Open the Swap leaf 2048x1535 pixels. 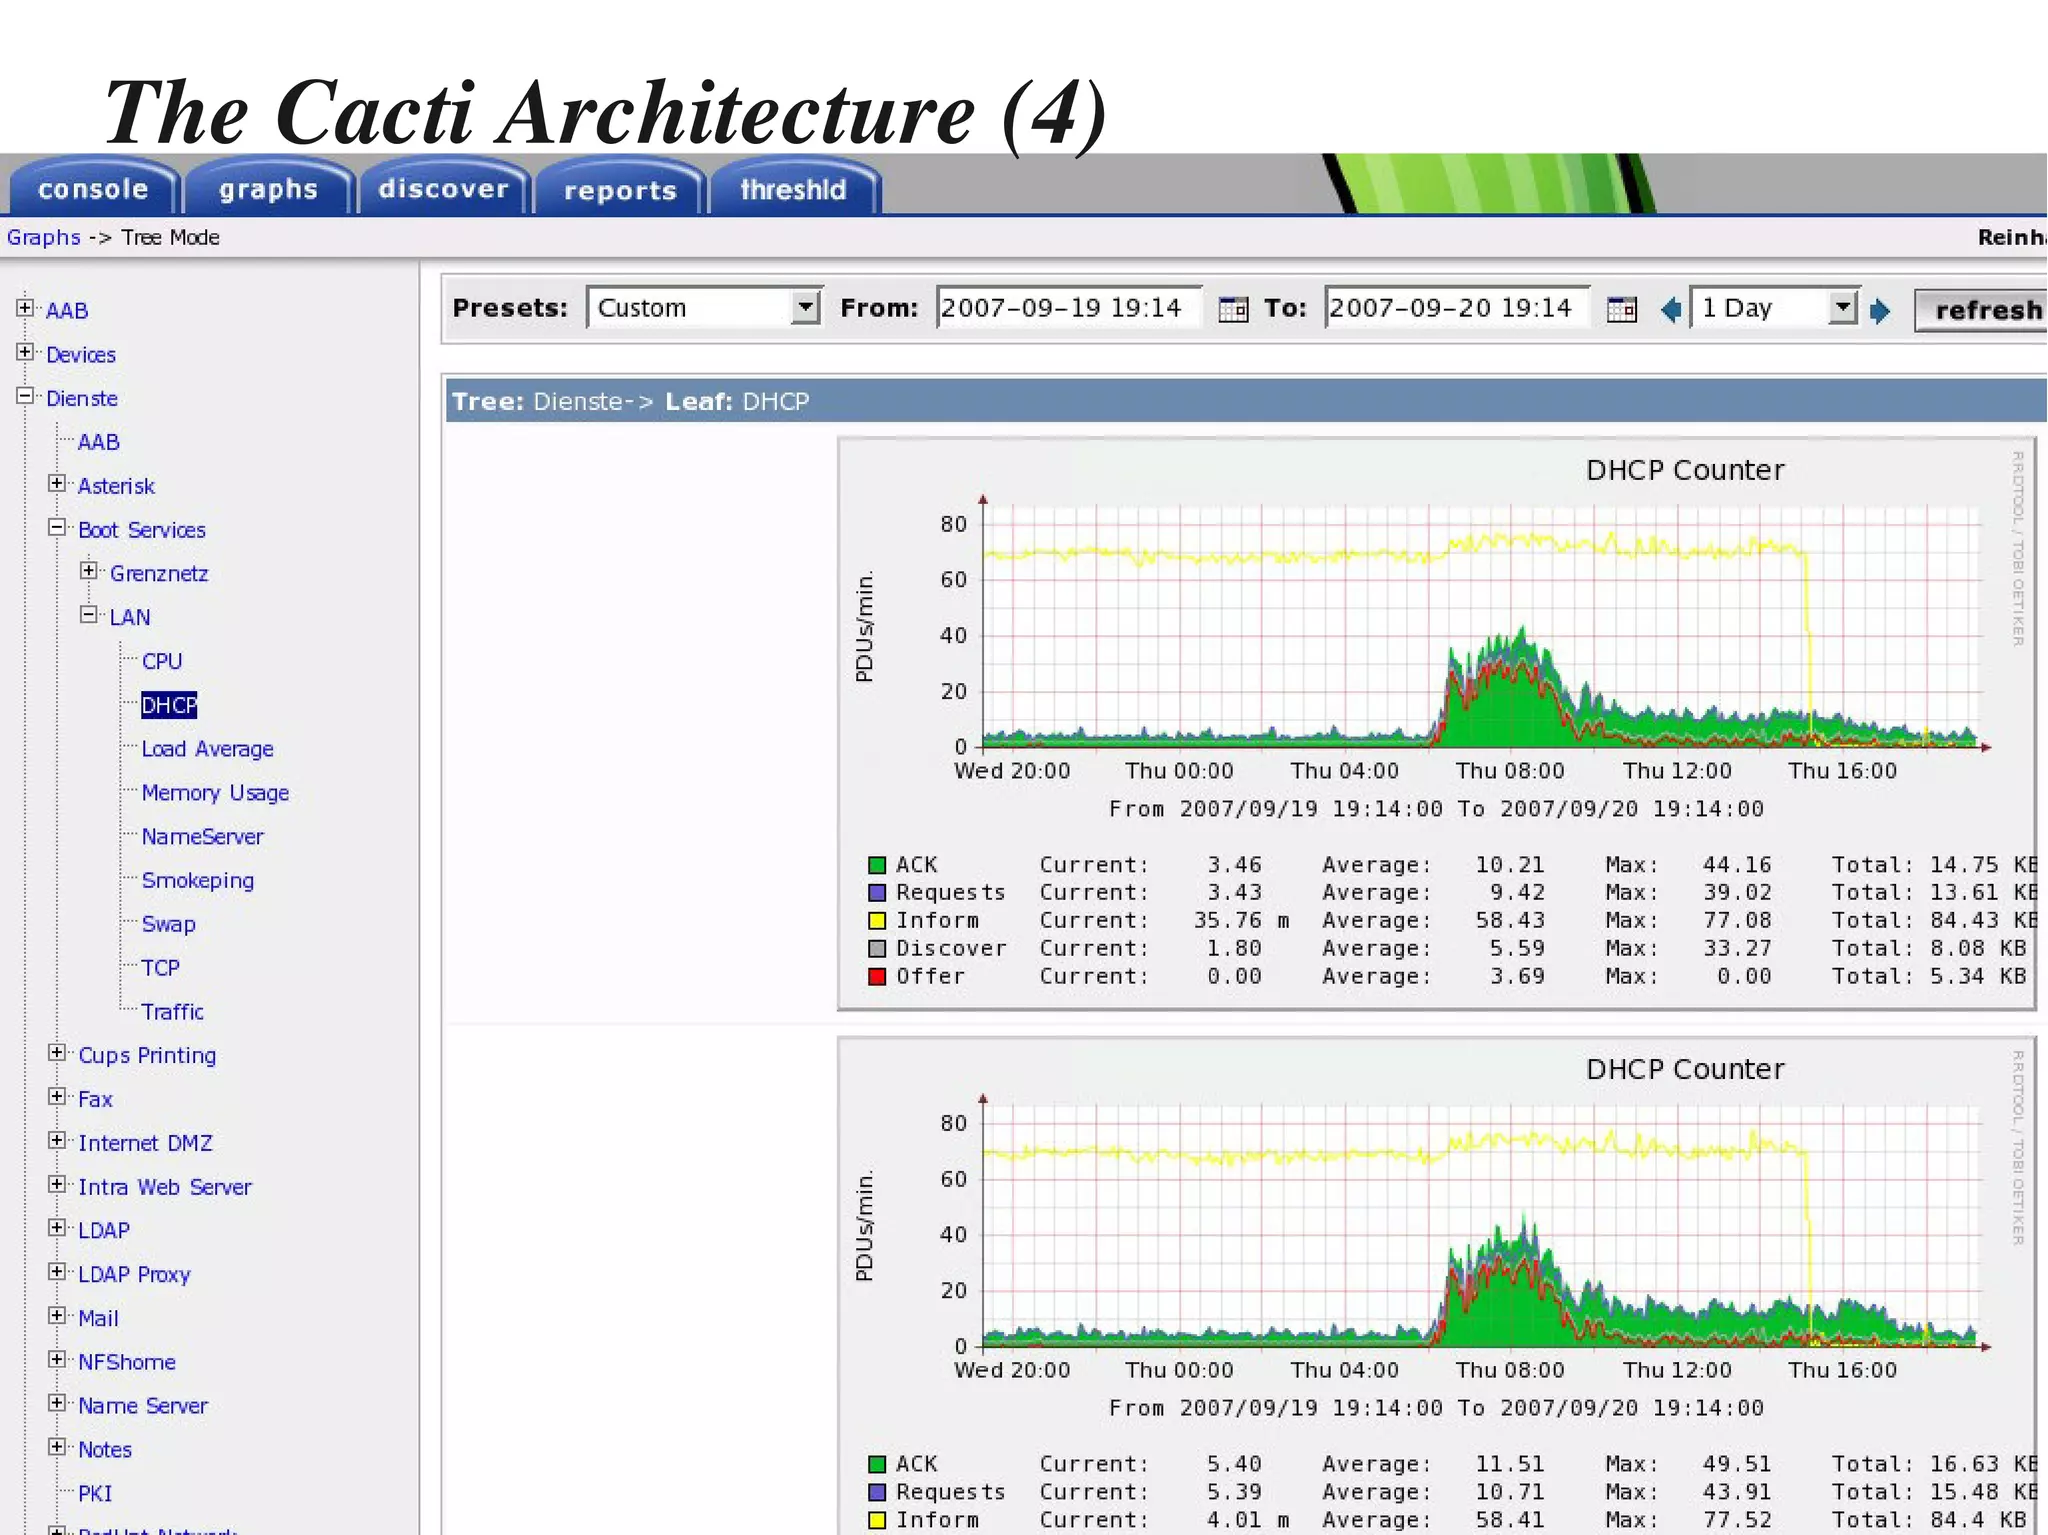(168, 924)
